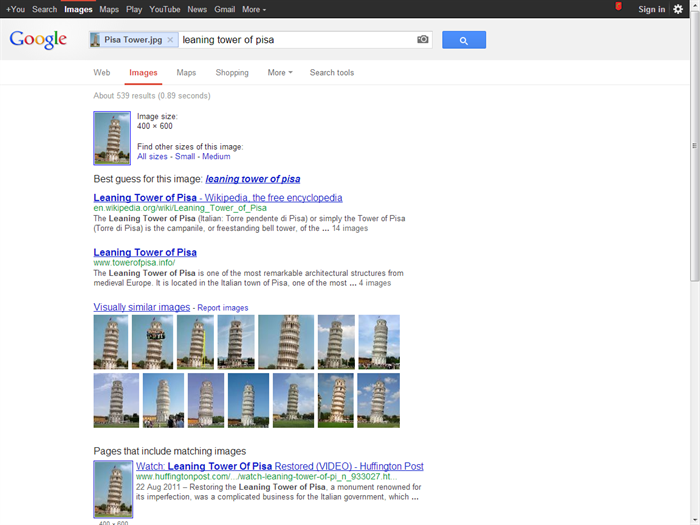Image resolution: width=700 pixels, height=525 pixels.
Task: Switch to the Maps results tab
Action: click(186, 72)
